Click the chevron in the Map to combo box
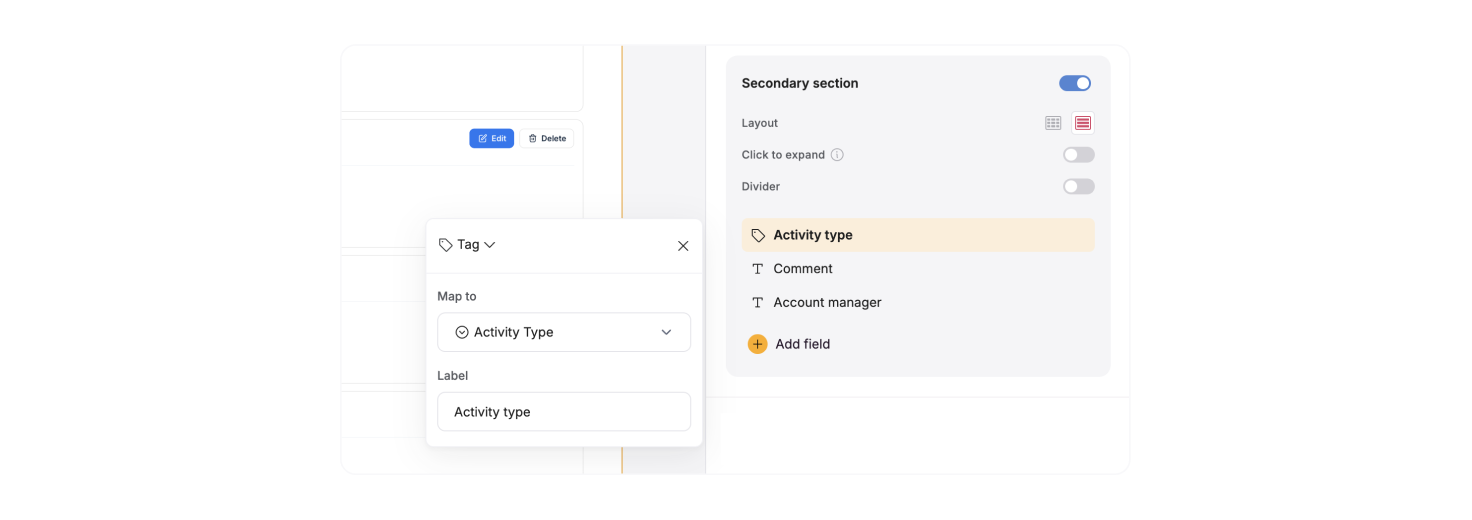 [x=666, y=332]
